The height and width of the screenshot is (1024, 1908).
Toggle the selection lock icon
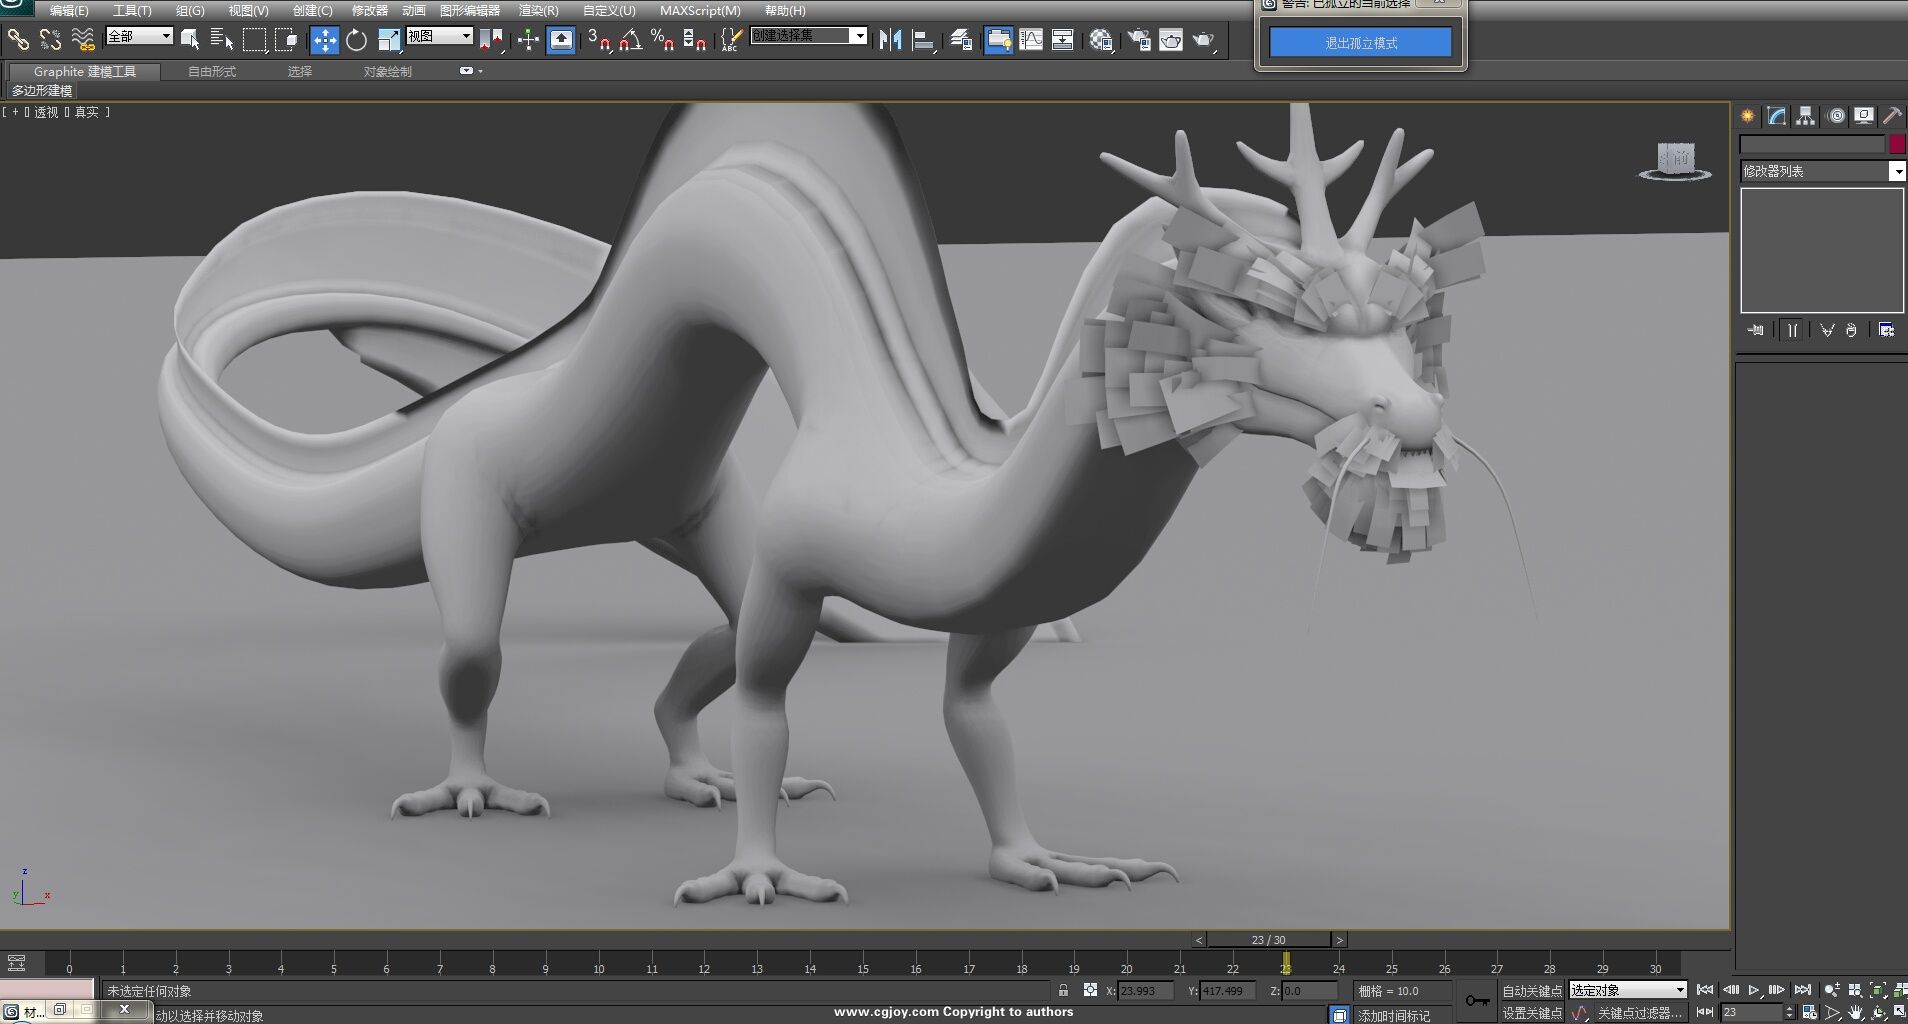click(x=1063, y=990)
